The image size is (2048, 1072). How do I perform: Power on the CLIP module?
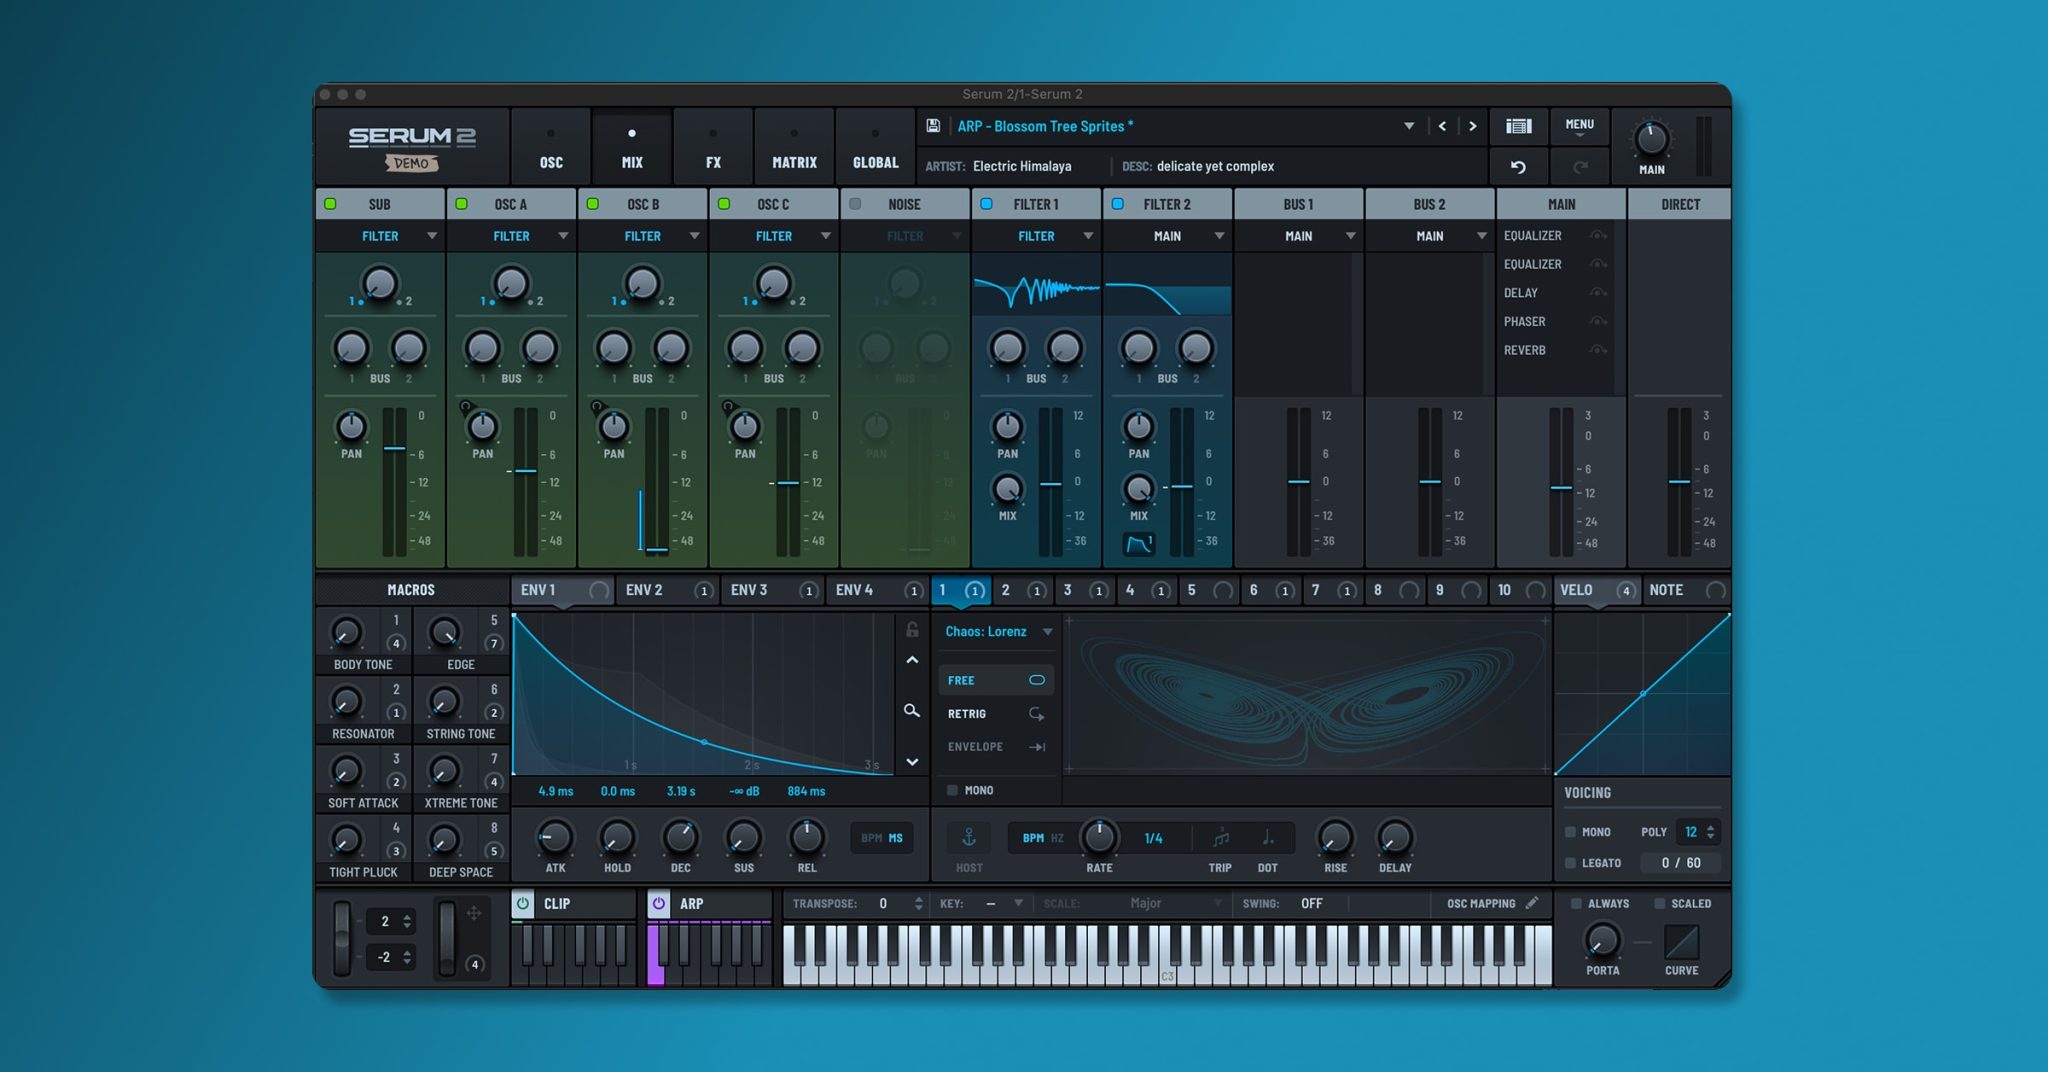(x=521, y=902)
